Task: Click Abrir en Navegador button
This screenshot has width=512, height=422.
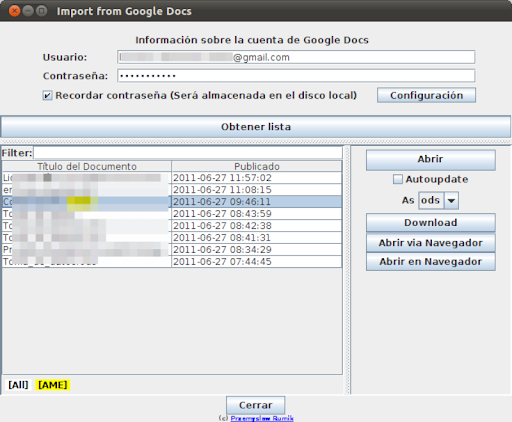Action: pyautogui.click(x=431, y=262)
